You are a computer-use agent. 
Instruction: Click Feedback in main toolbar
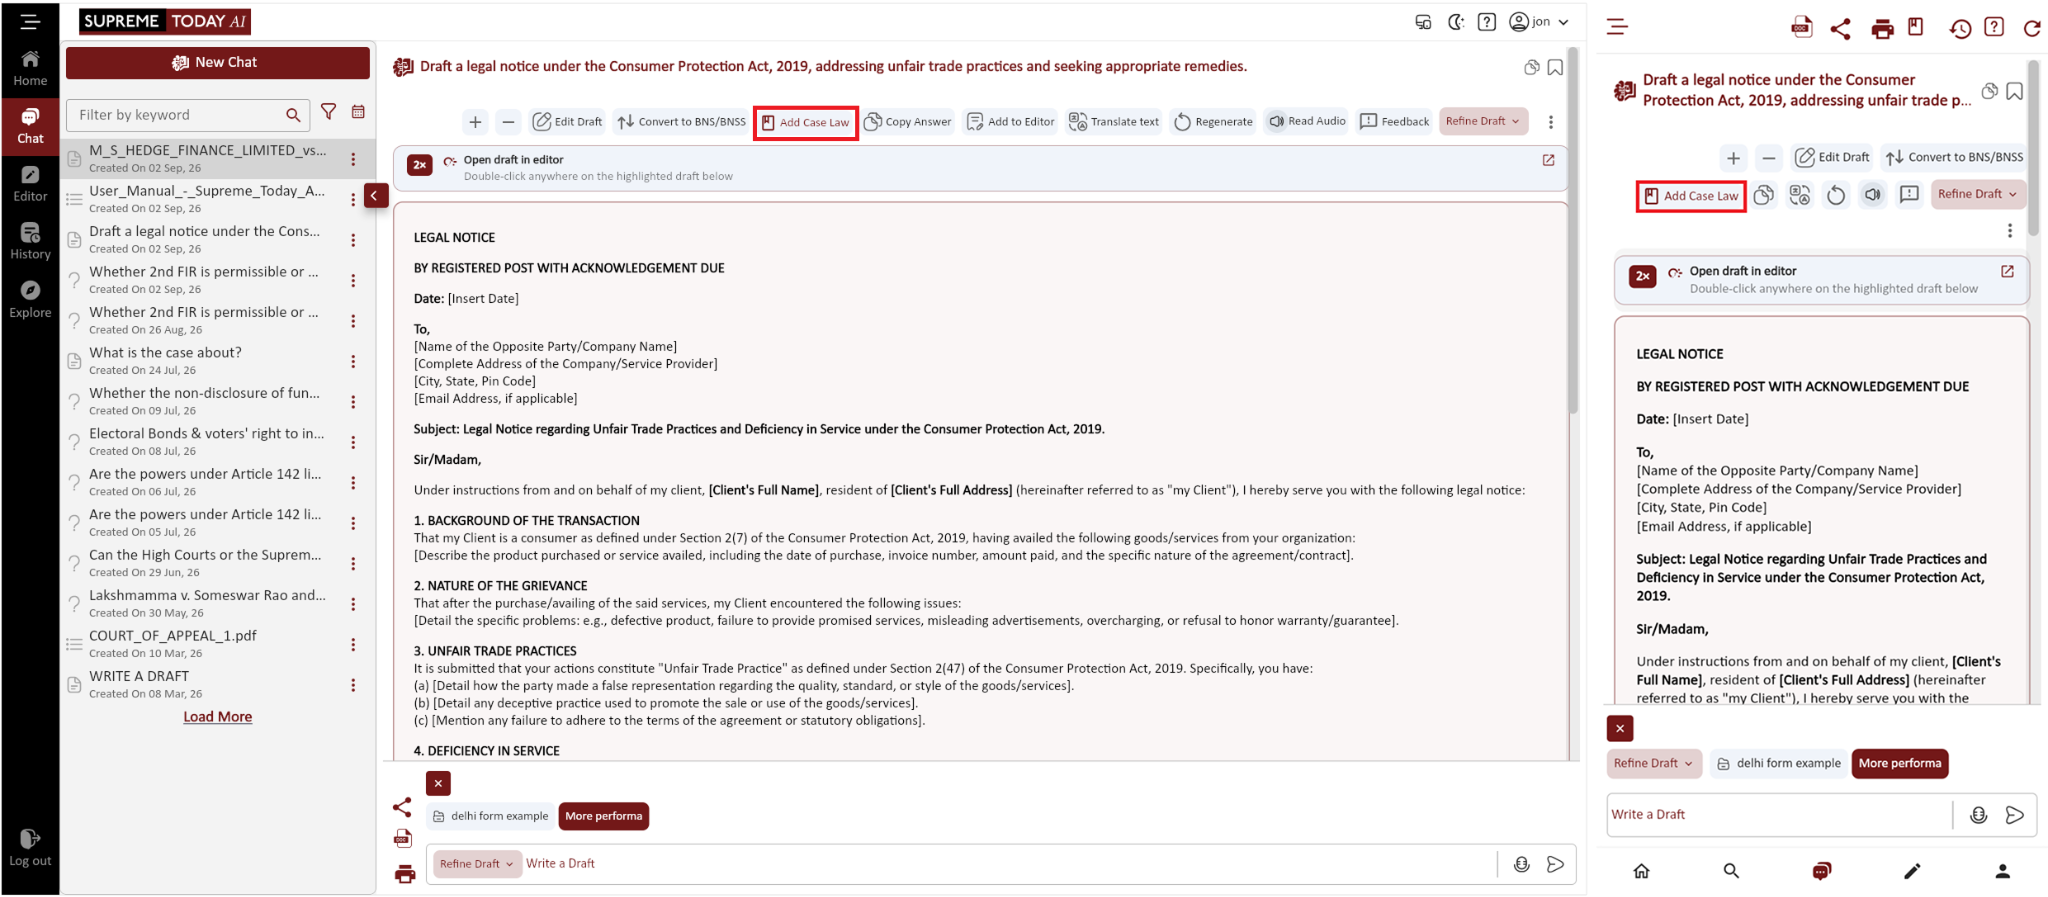point(1394,122)
